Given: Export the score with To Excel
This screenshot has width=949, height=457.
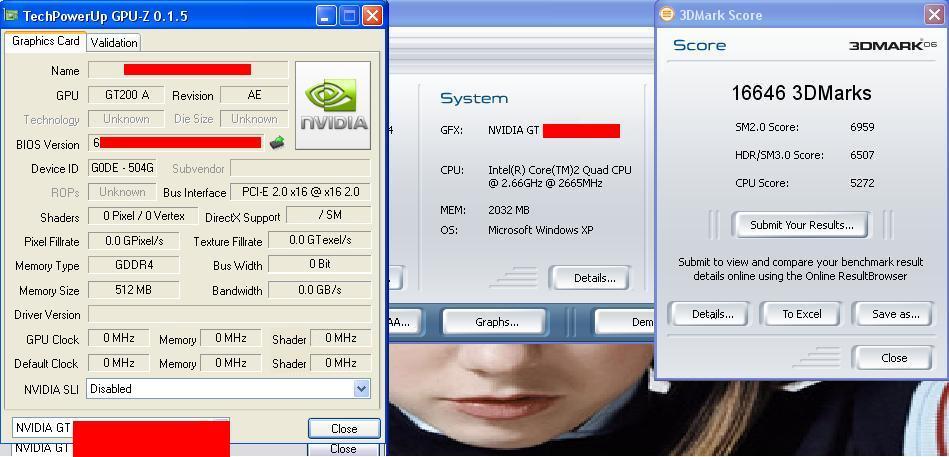Looking at the screenshot, I should tap(801, 314).
